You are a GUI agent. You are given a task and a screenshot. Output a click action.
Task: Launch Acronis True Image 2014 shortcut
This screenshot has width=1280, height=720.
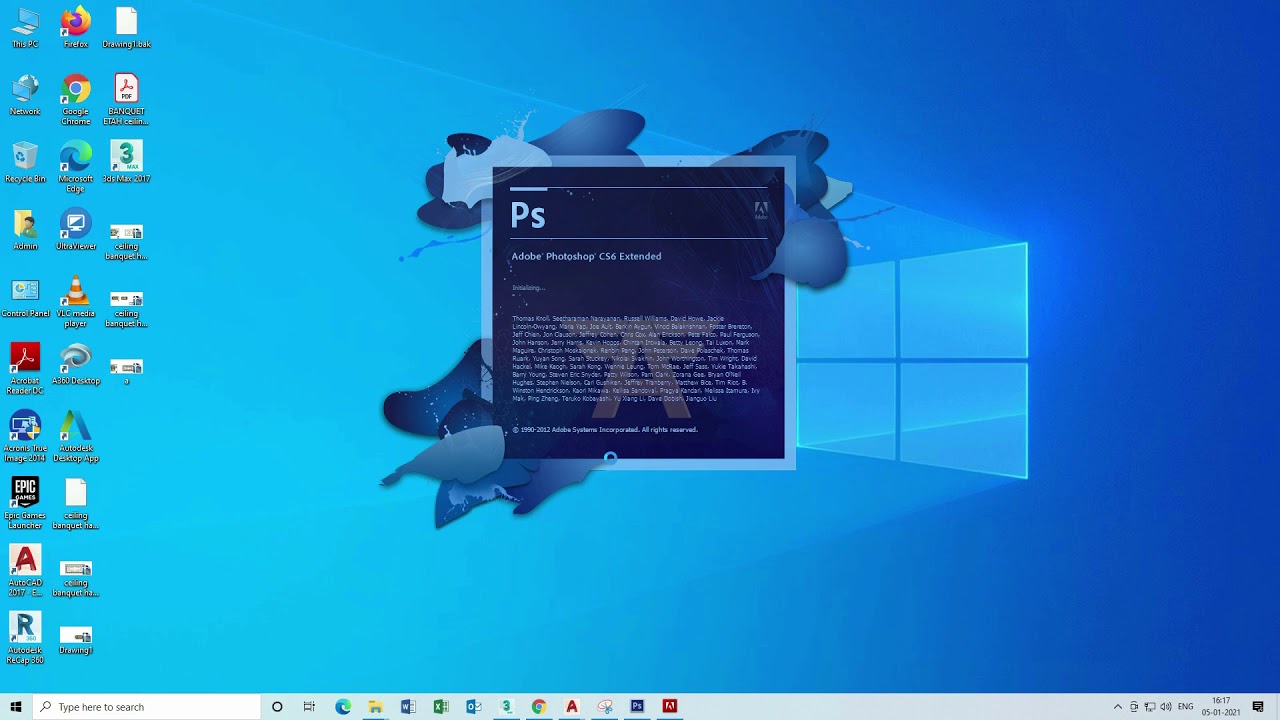click(25, 437)
